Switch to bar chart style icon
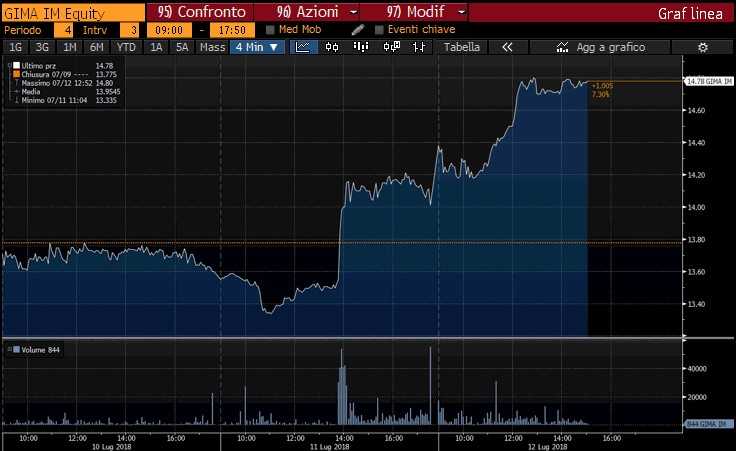Viewport: 736px width, 451px height. click(x=360, y=47)
